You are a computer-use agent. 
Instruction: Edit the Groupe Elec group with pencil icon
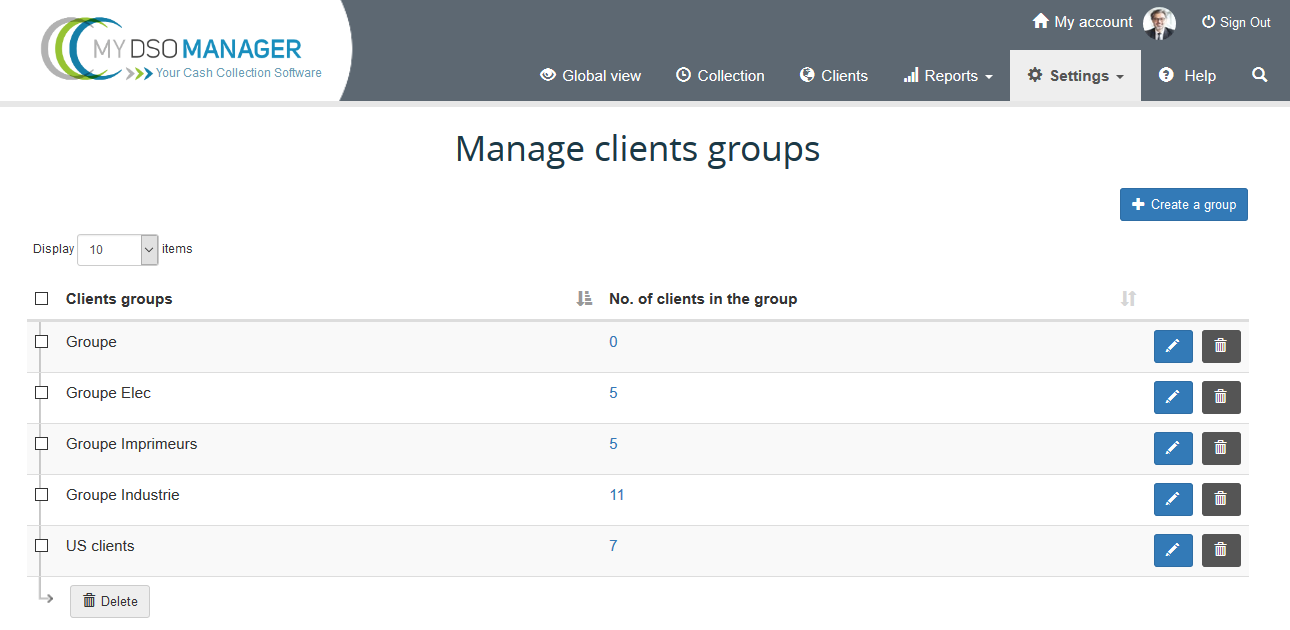point(1173,397)
